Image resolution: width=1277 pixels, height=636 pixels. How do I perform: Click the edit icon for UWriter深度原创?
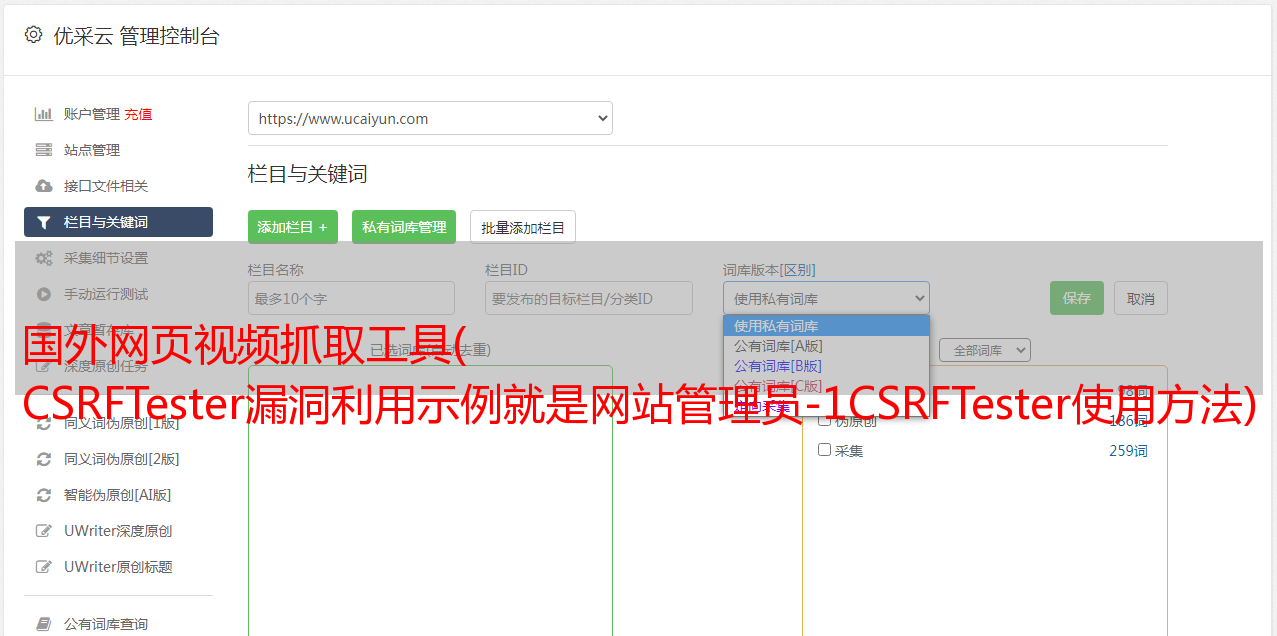pos(44,531)
